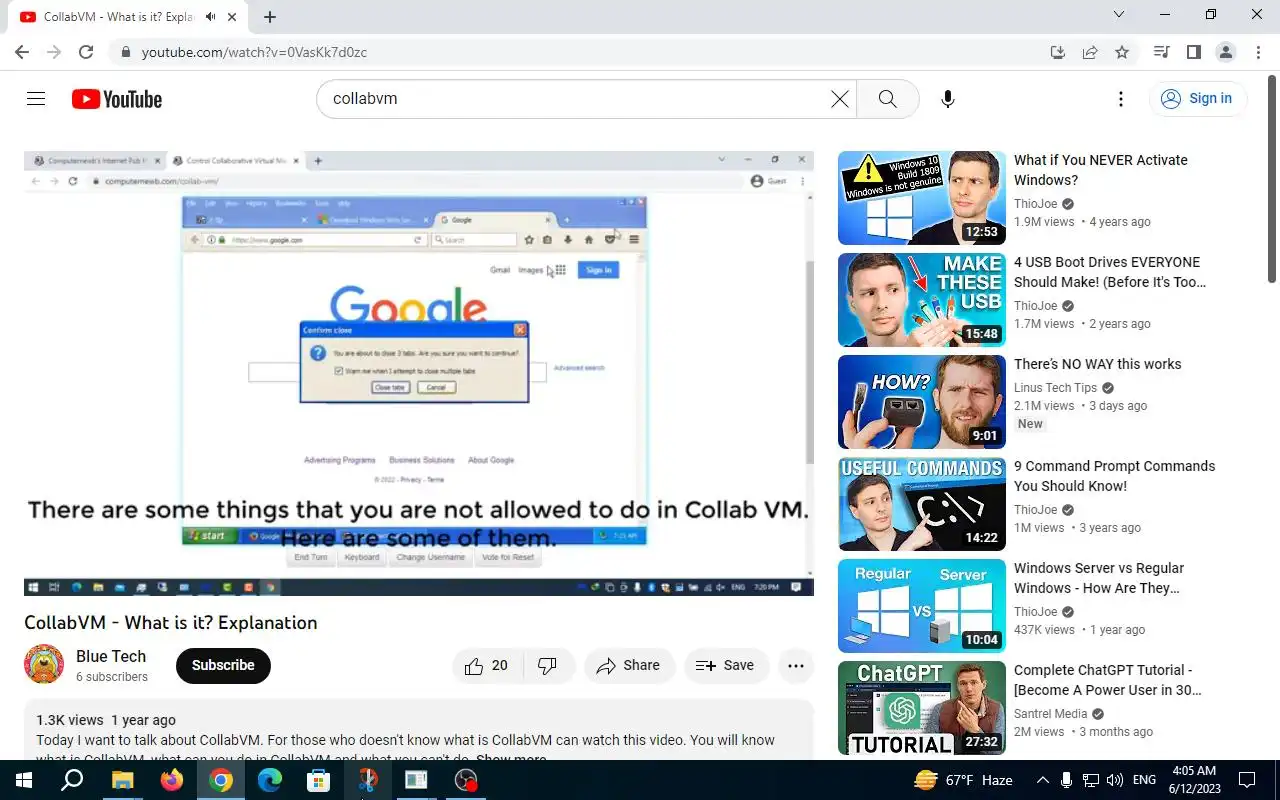
Task: Bookmark this tab with the star icon
Action: [1122, 52]
